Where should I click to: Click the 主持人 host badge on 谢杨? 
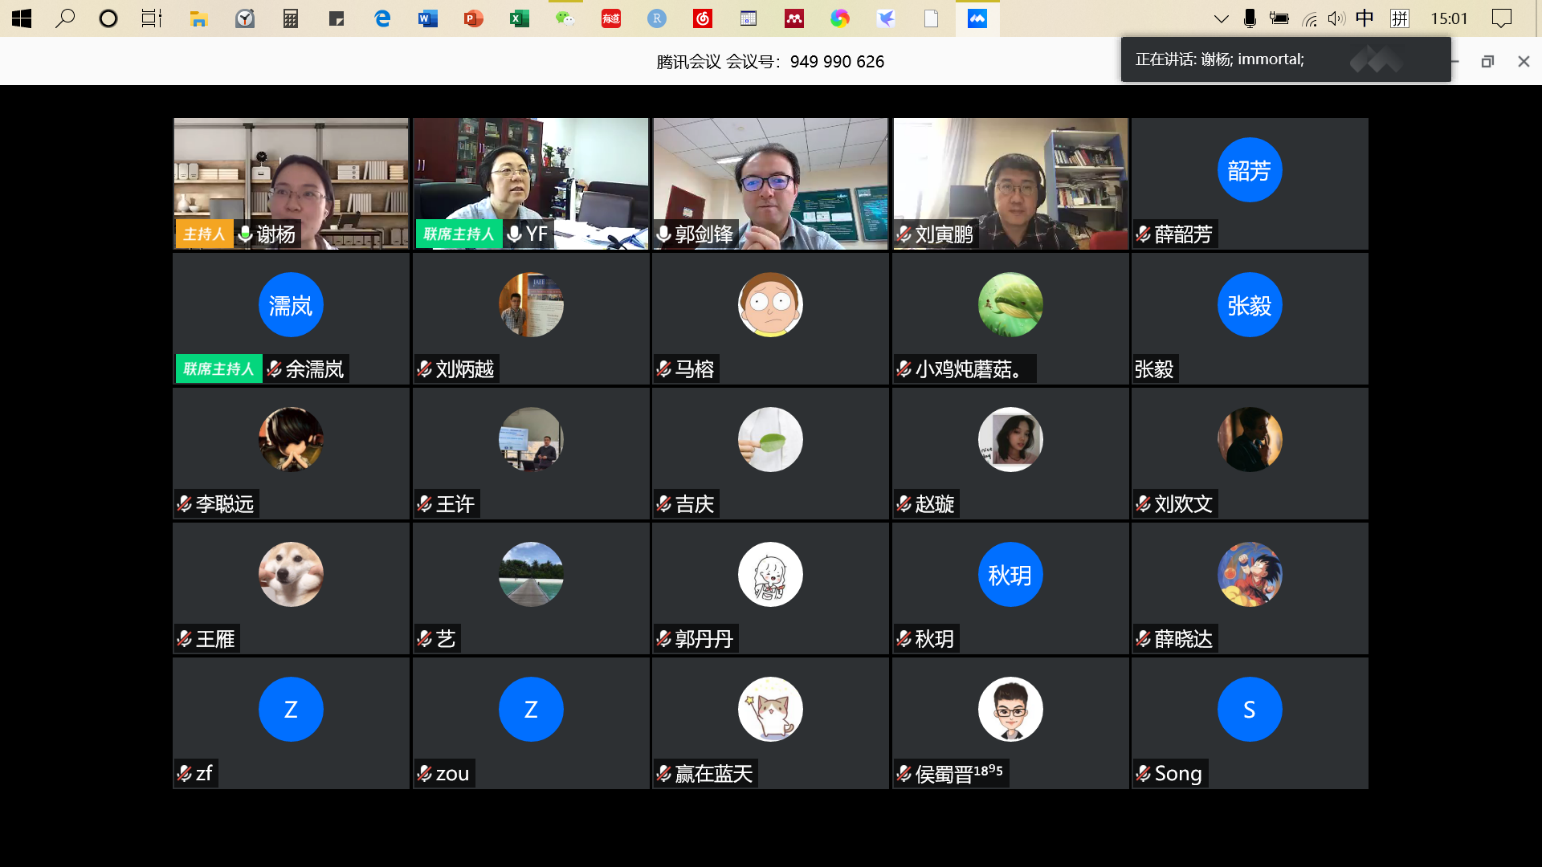204,234
